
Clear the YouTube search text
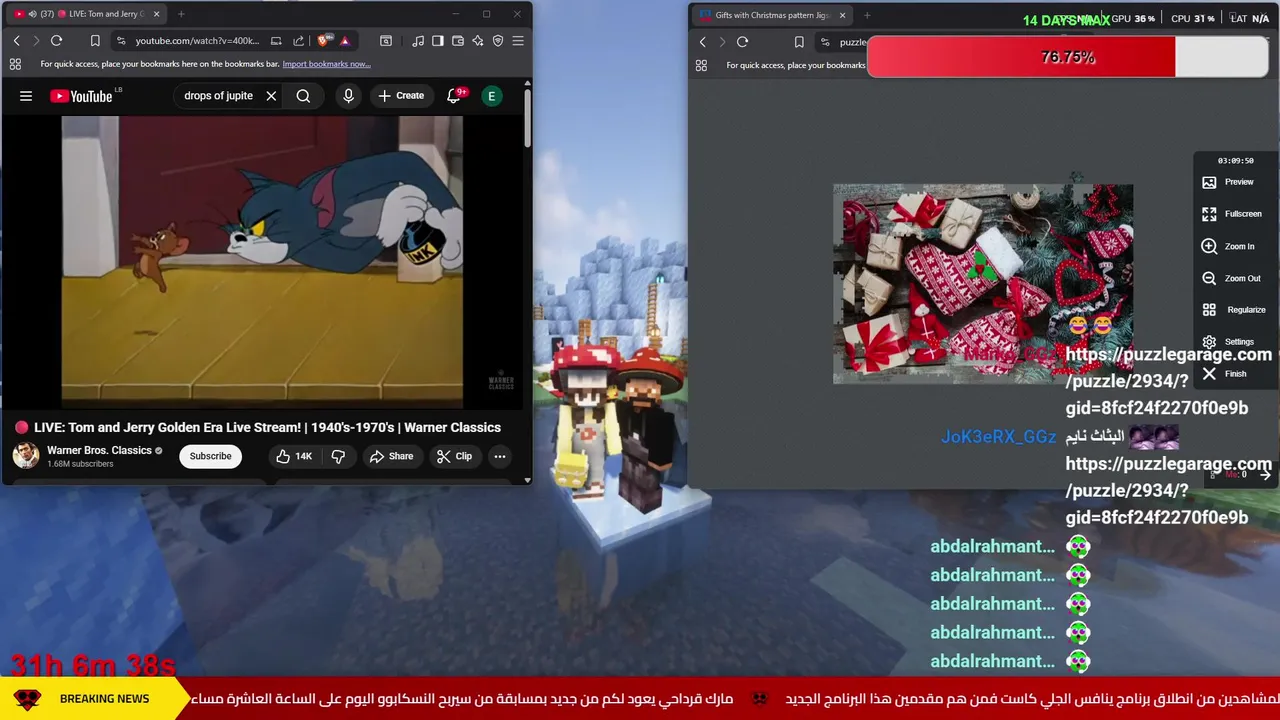tap(271, 96)
